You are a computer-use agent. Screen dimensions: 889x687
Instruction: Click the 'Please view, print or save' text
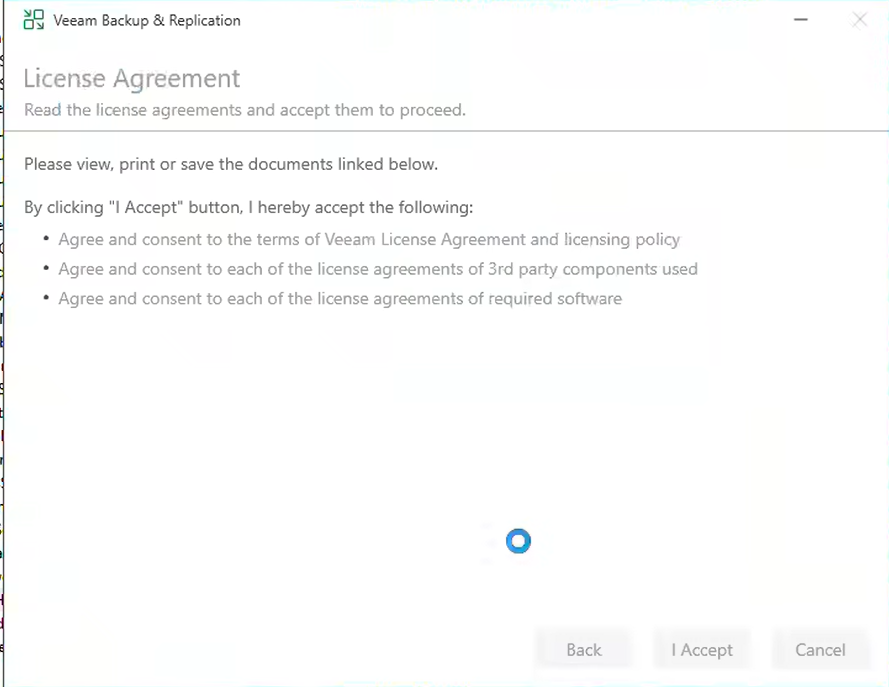pos(231,164)
